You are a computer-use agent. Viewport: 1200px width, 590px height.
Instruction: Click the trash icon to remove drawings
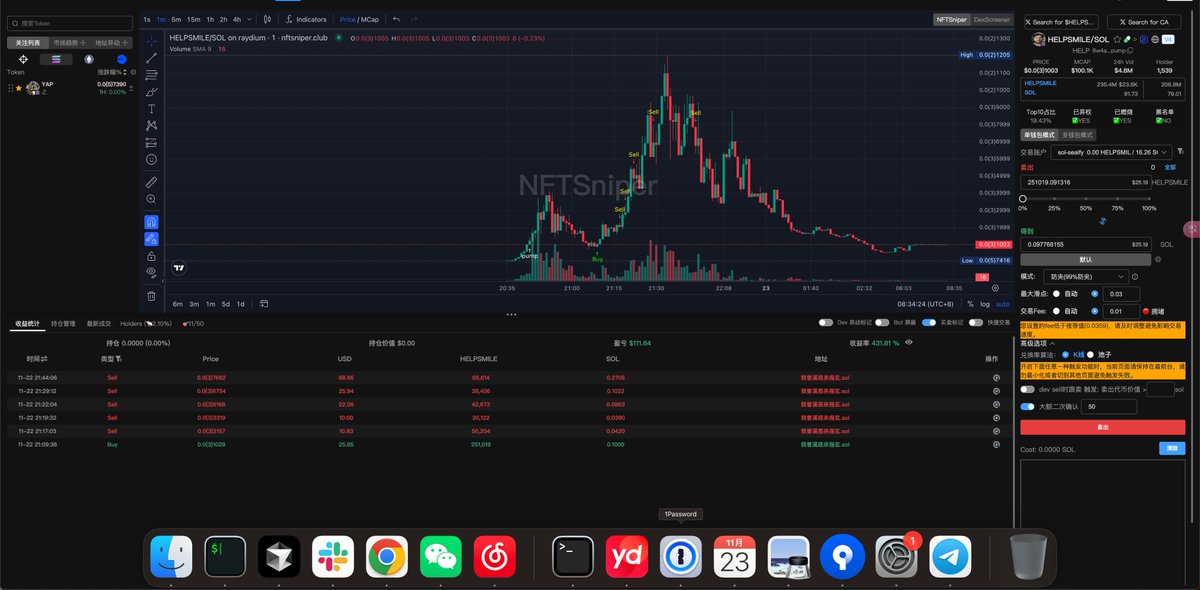pyautogui.click(x=151, y=295)
